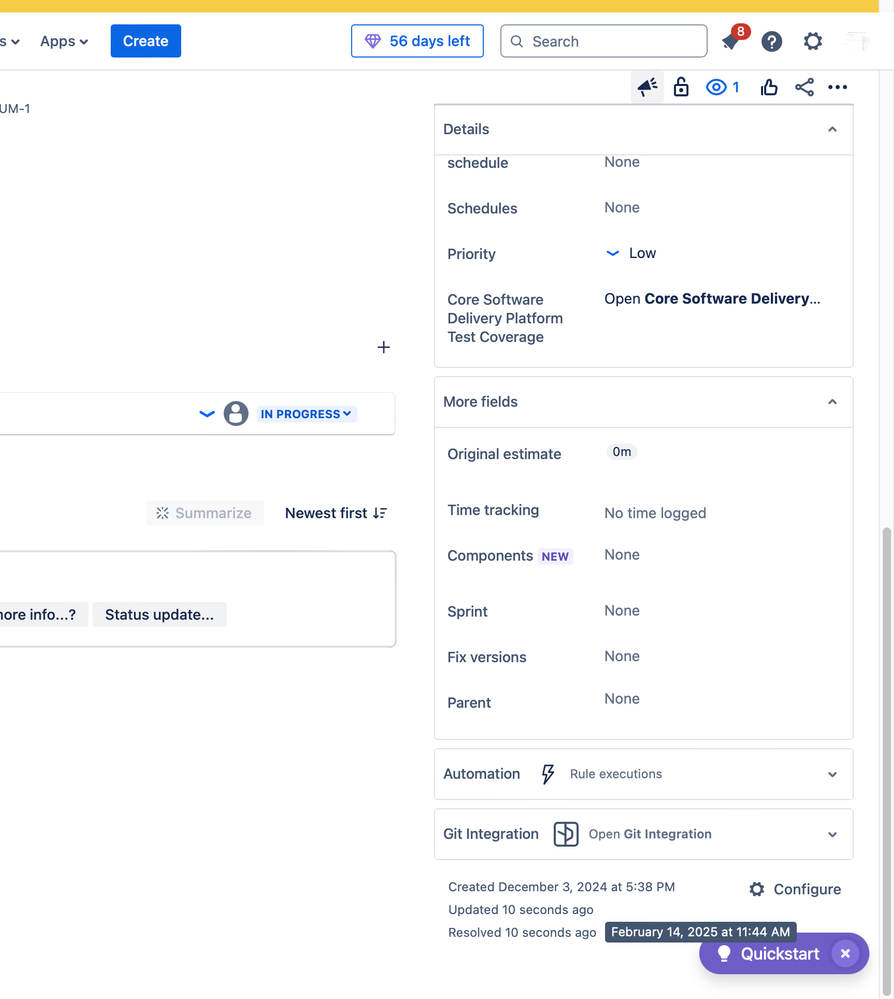Click the Quickstart button
Screen dimensions: 894x999
[784, 953]
